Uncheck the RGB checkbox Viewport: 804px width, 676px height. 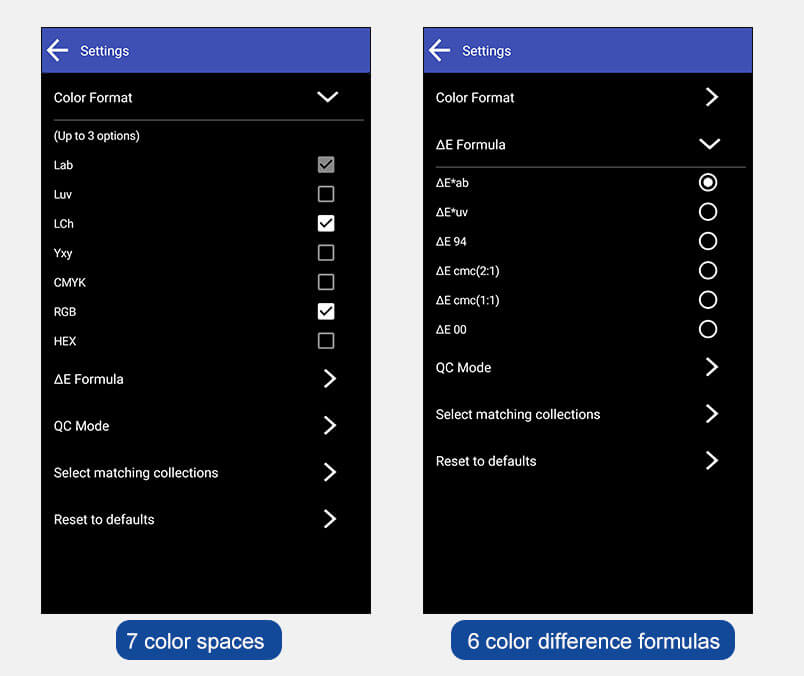point(326,311)
